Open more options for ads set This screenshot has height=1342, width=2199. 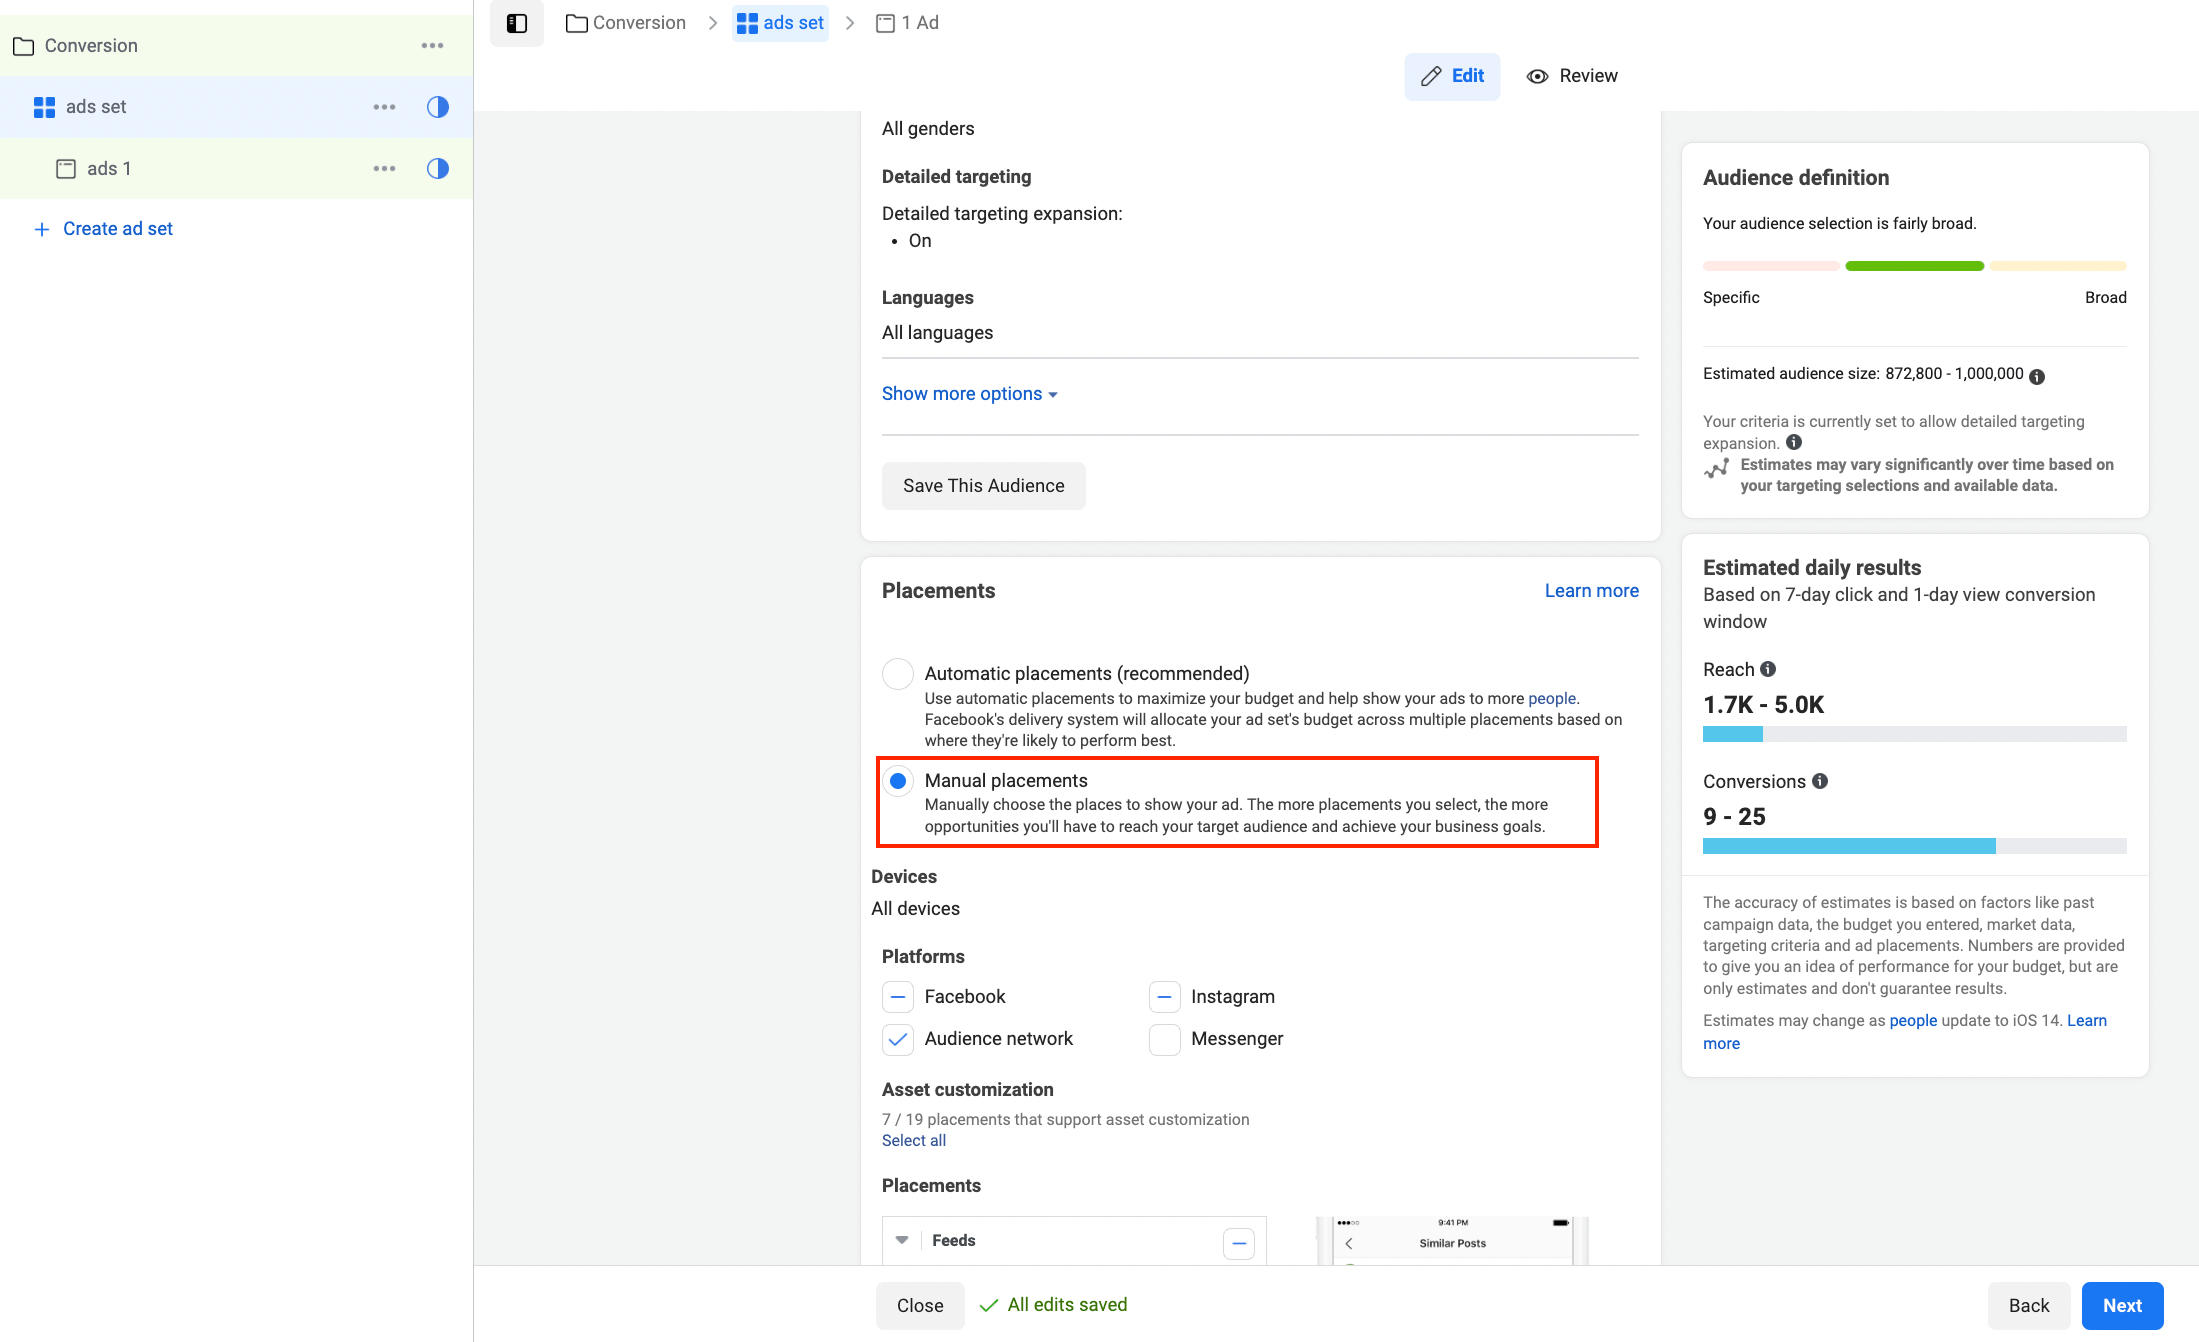(x=384, y=107)
